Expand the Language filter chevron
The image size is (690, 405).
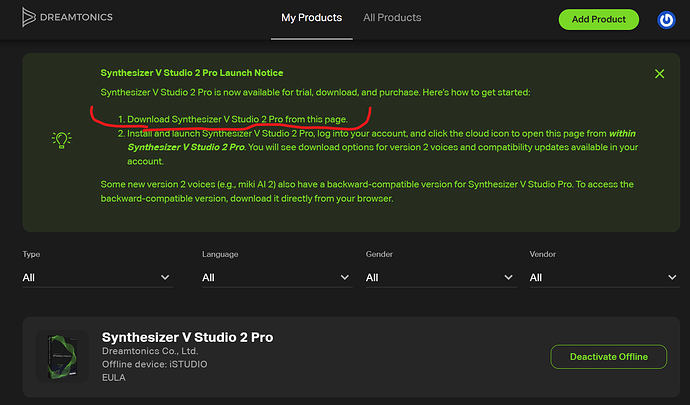[345, 277]
